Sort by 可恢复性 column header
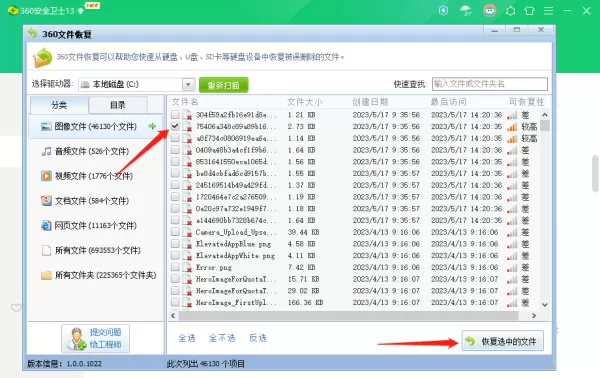The image size is (600, 378). click(x=526, y=102)
